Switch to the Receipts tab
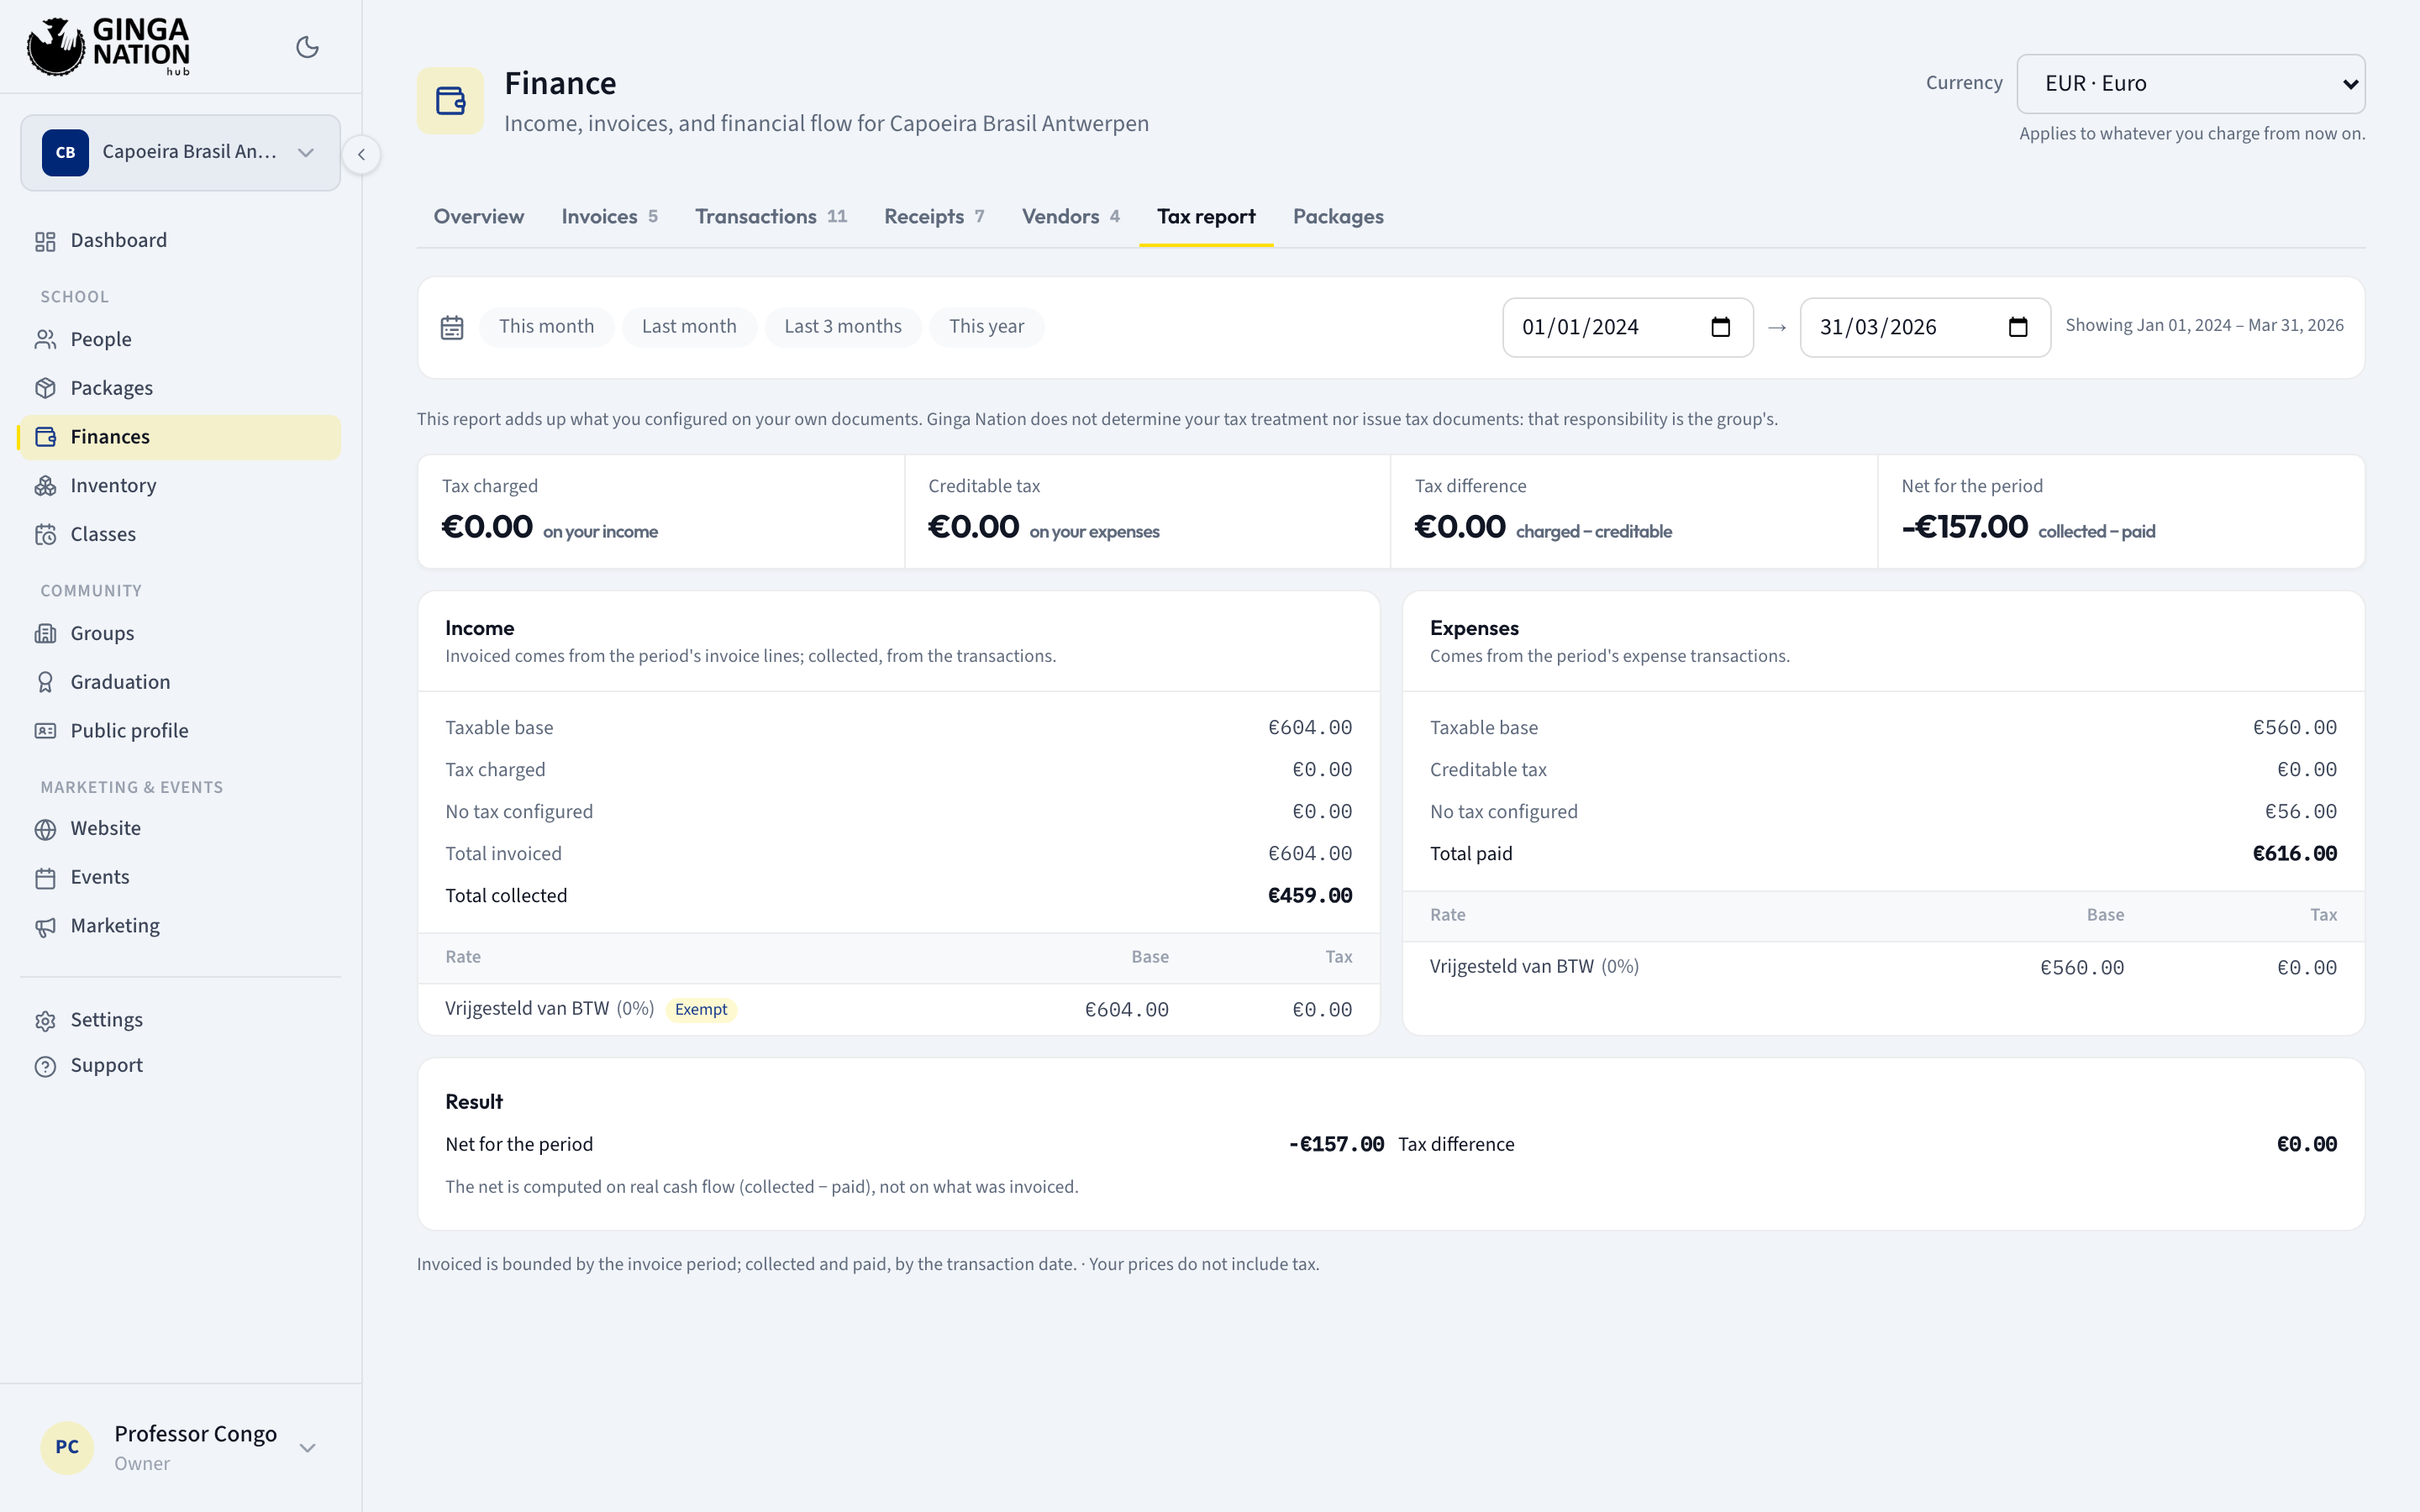The image size is (2420, 1512). [x=934, y=217]
